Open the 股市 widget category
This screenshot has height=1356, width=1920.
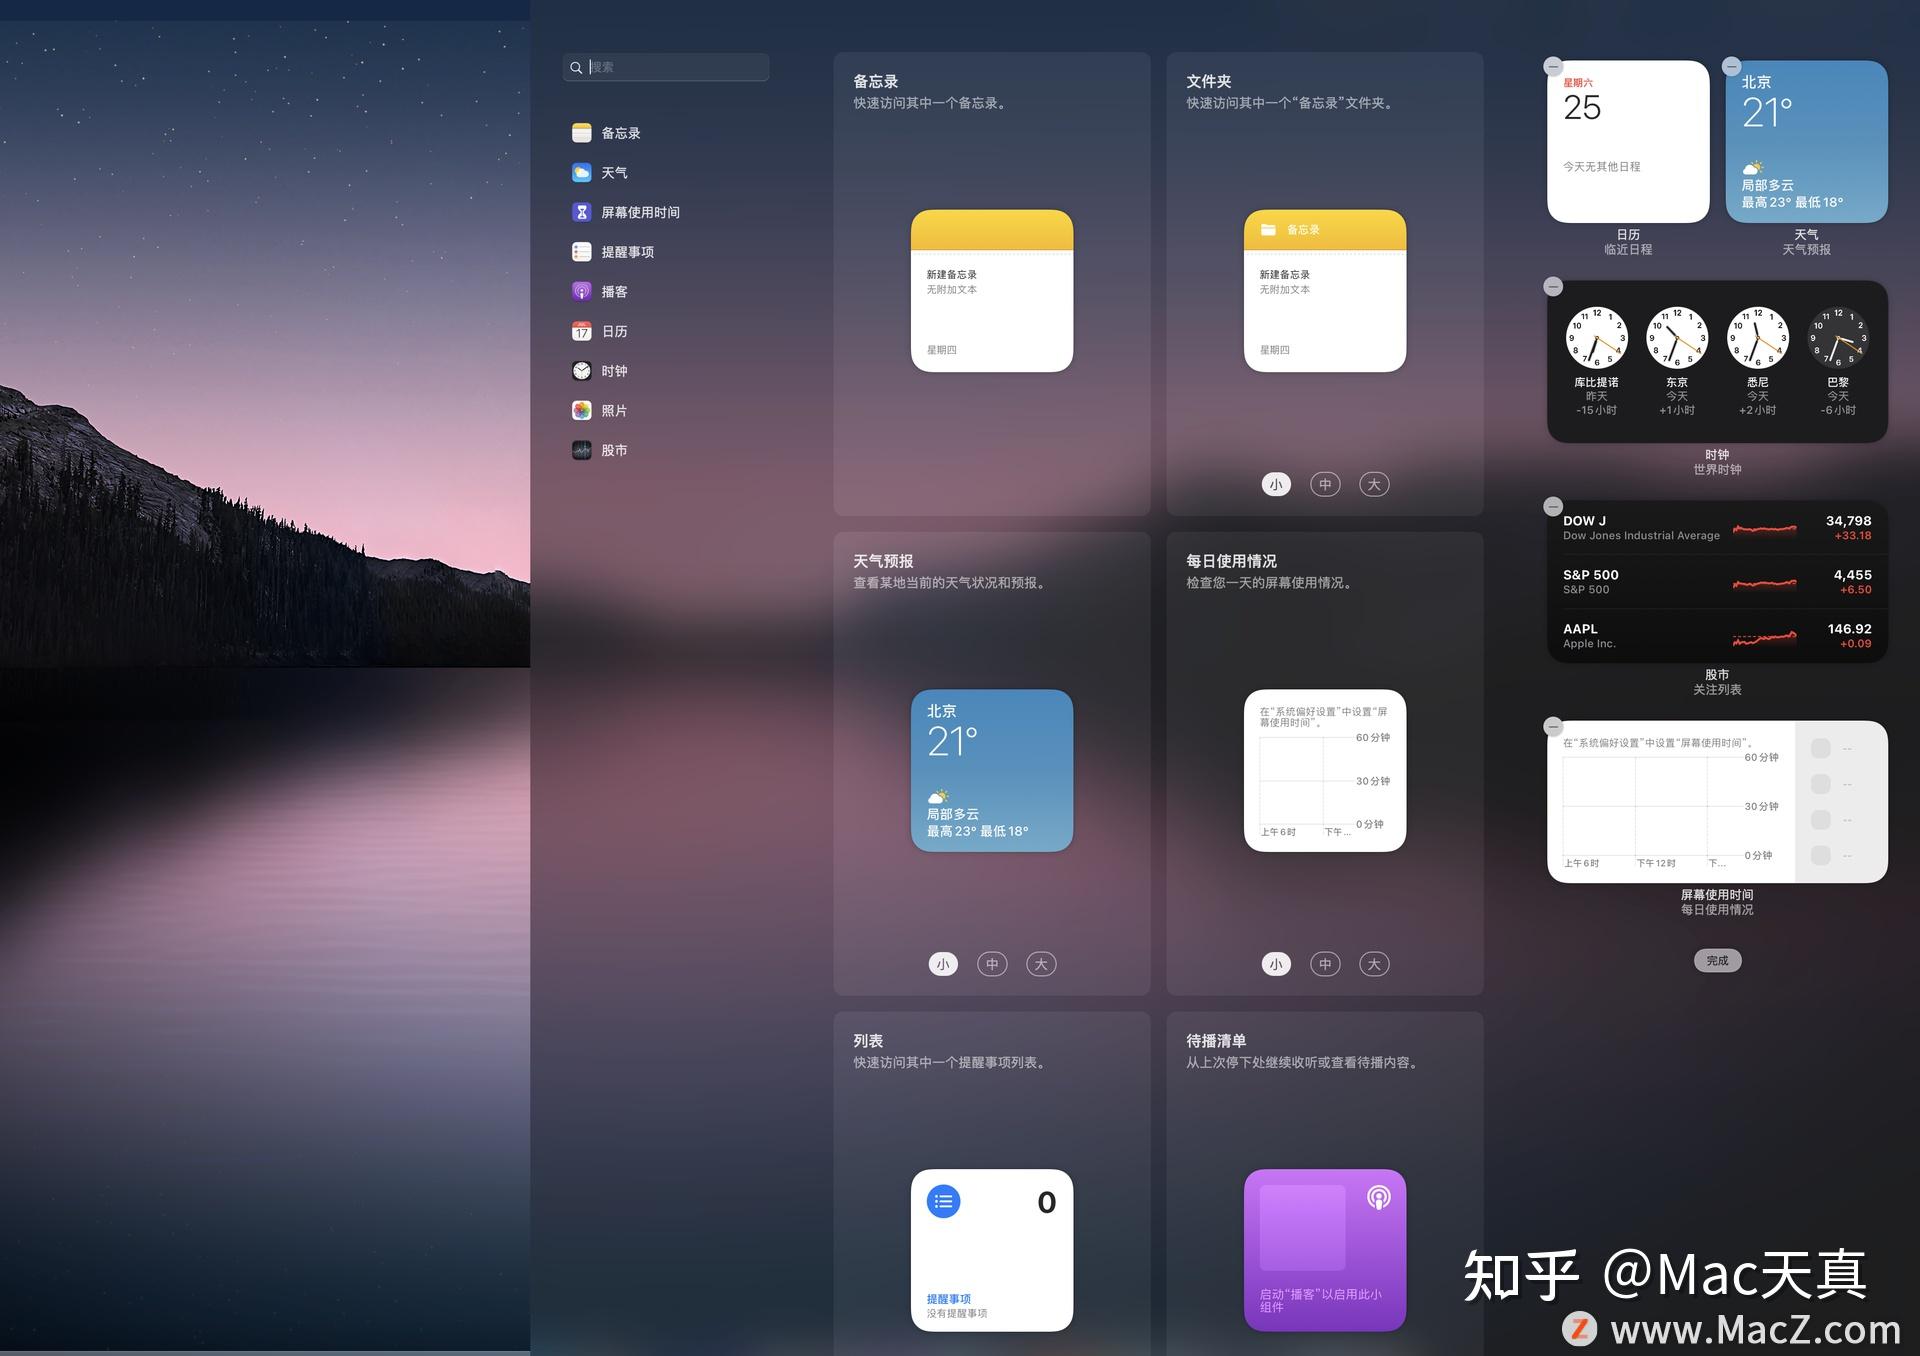(x=615, y=450)
